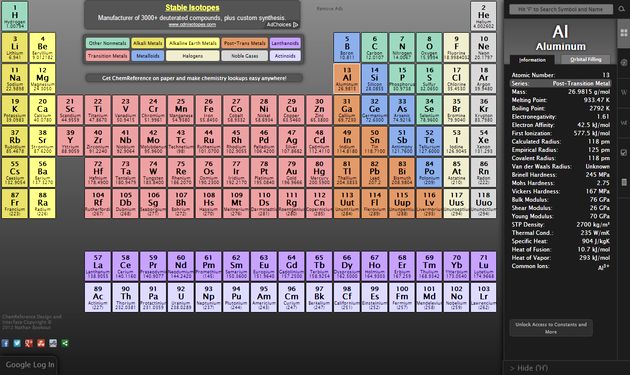Select the Tungsten (W) element cell
Screen dimensions: 630x375
(x=153, y=172)
